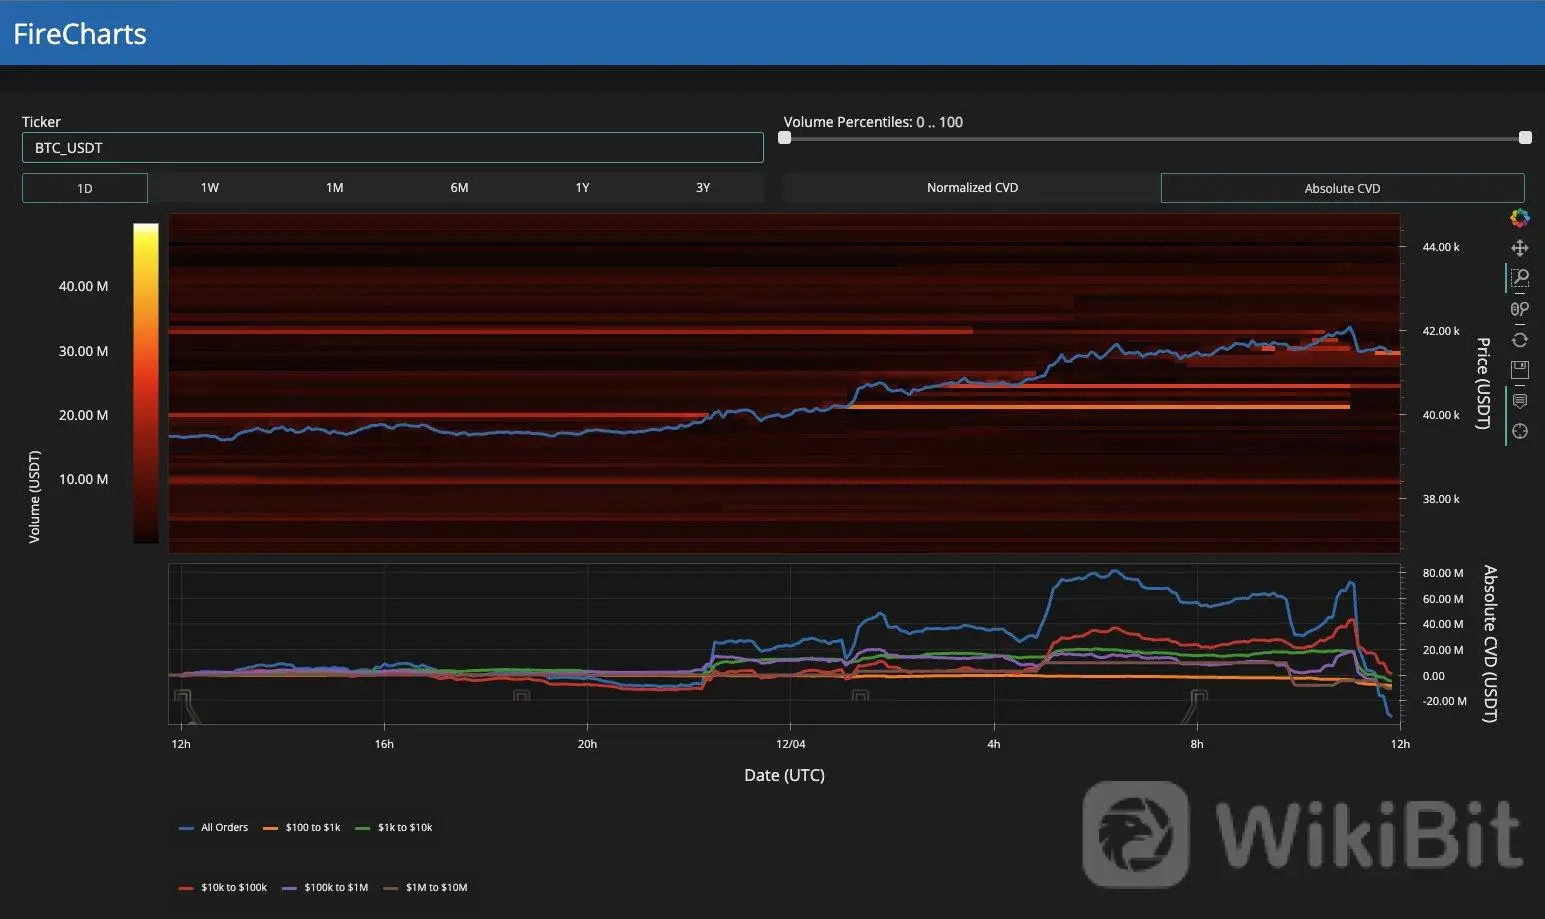Image resolution: width=1545 pixels, height=919 pixels.
Task: Click the Reset chart view icon
Action: pos(1519,340)
